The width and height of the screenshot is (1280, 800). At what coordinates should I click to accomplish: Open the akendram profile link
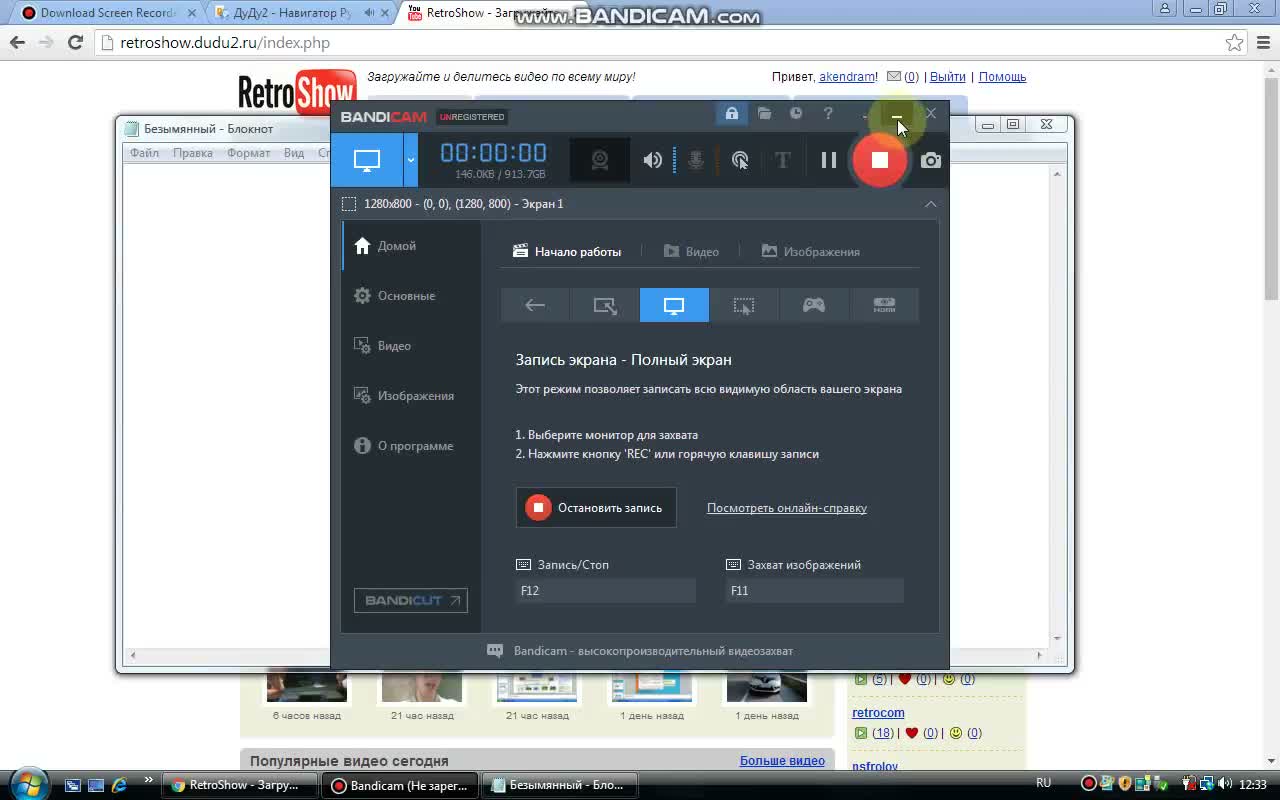coord(847,77)
